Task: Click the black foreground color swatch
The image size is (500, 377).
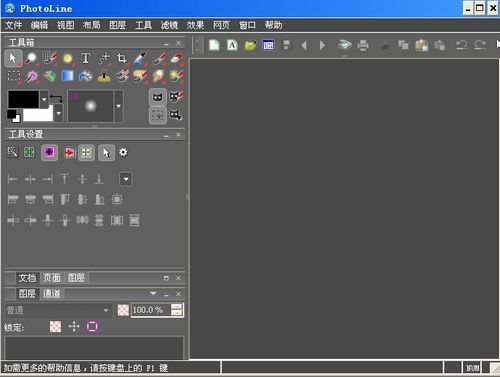Action: pyautogui.click(x=23, y=99)
